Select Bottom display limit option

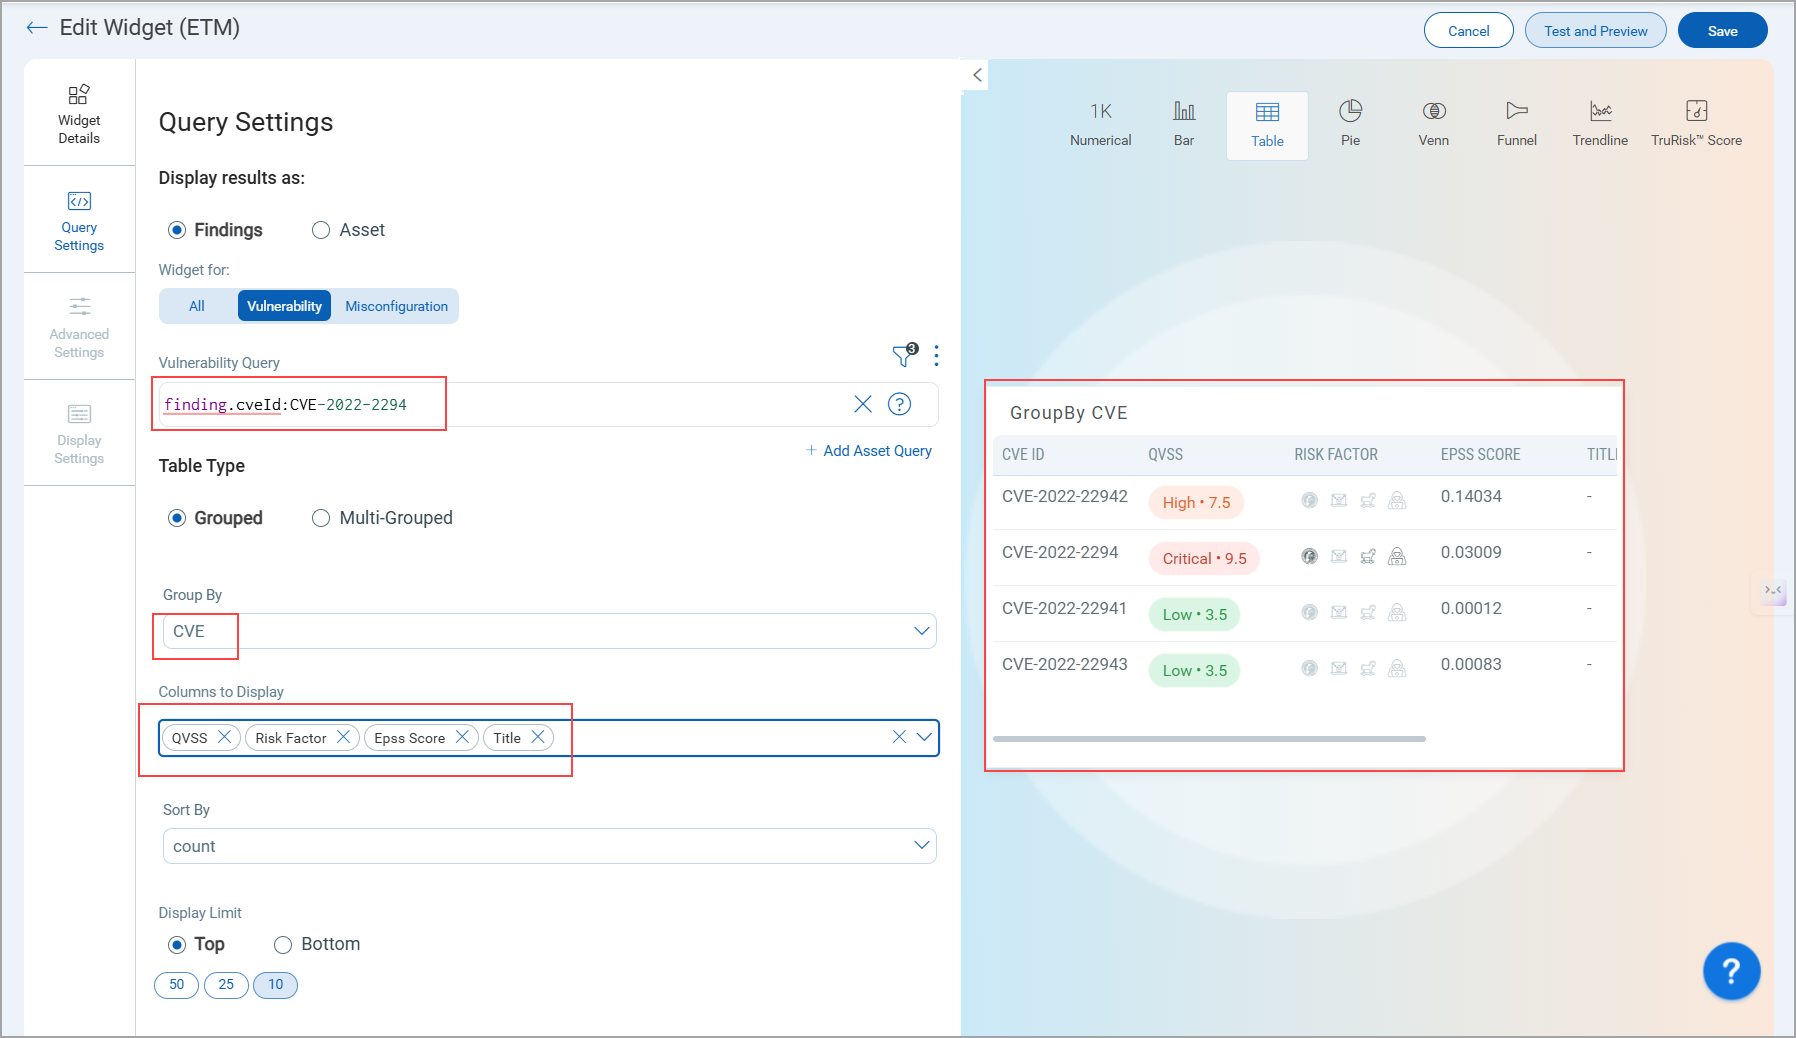click(283, 945)
